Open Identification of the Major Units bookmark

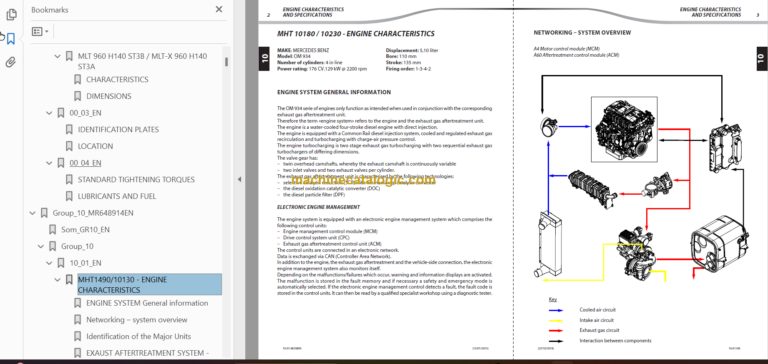(x=139, y=336)
